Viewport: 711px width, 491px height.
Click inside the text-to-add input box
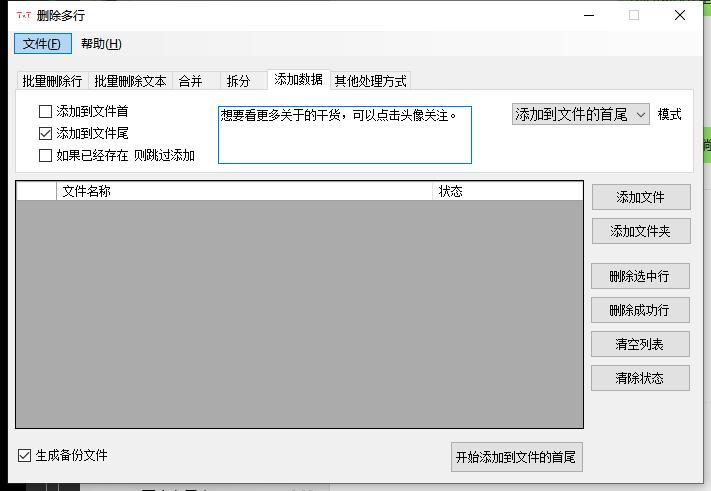pyautogui.click(x=344, y=140)
